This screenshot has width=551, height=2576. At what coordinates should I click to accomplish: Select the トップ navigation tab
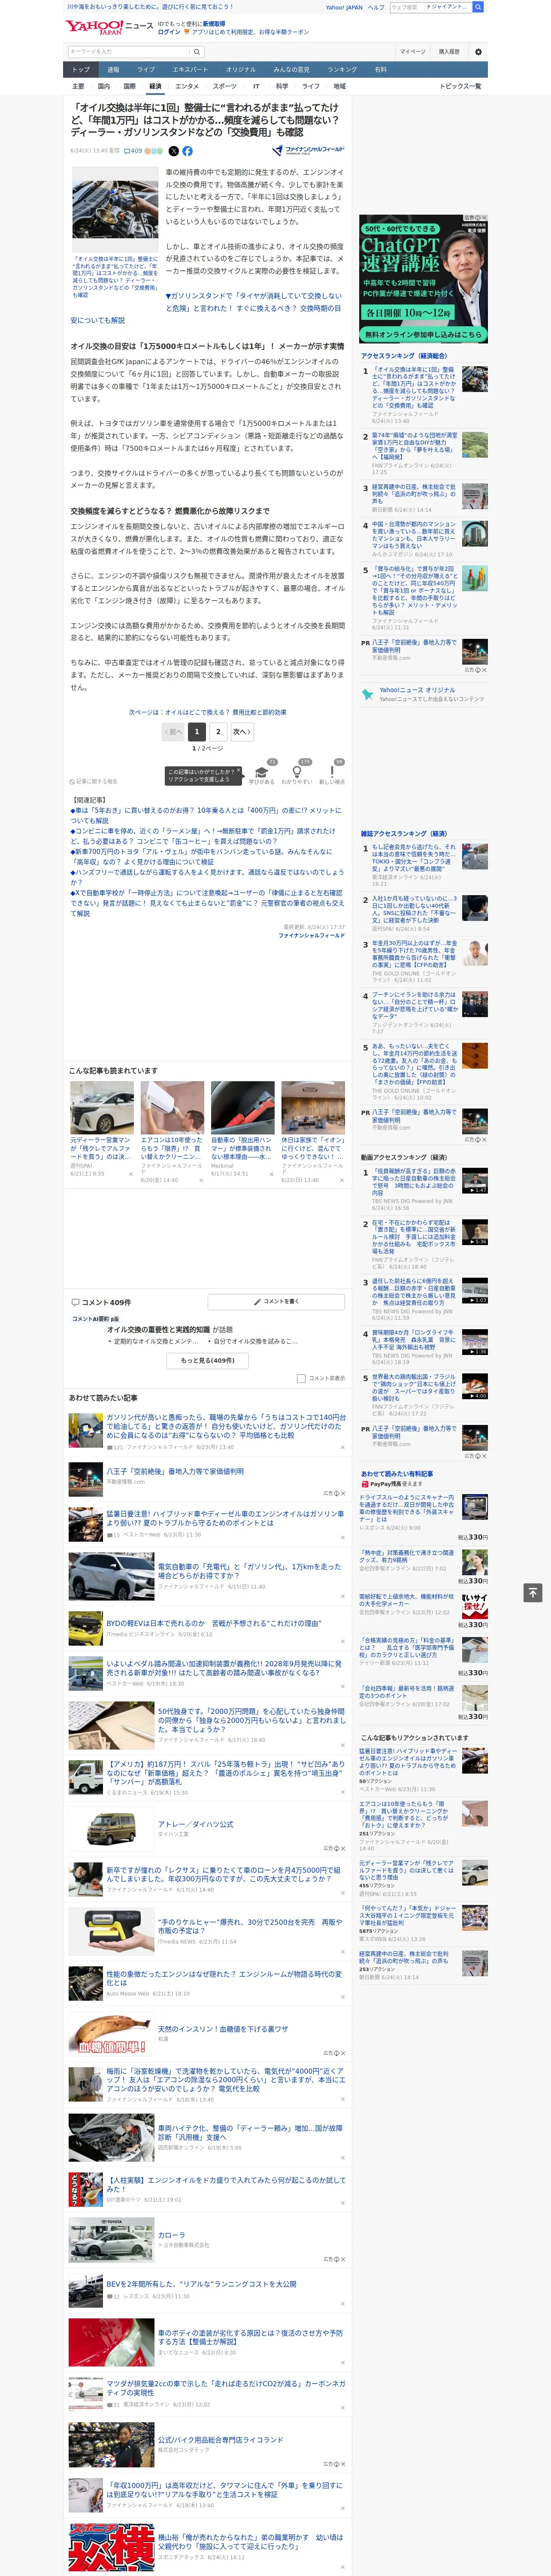(81, 70)
